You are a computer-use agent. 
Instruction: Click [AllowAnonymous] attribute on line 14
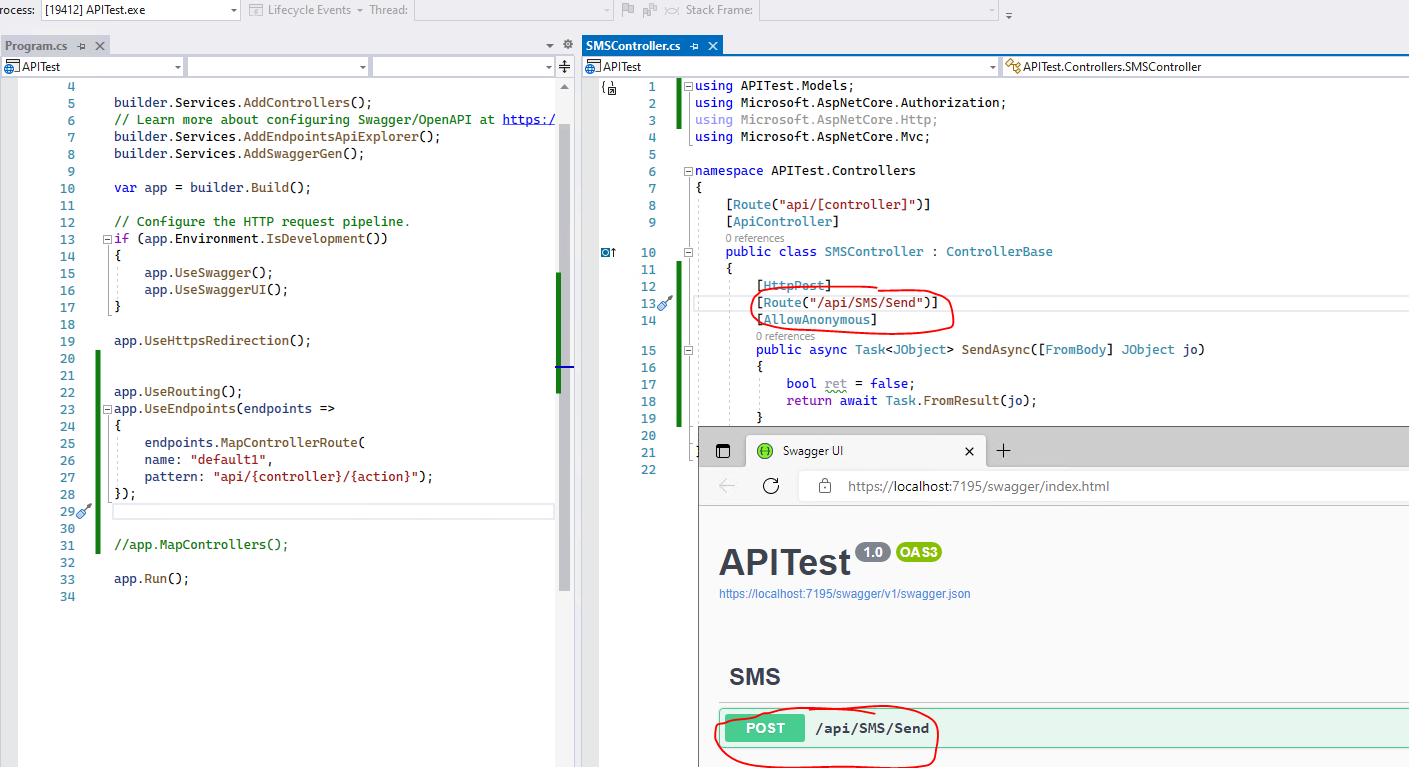click(816, 320)
